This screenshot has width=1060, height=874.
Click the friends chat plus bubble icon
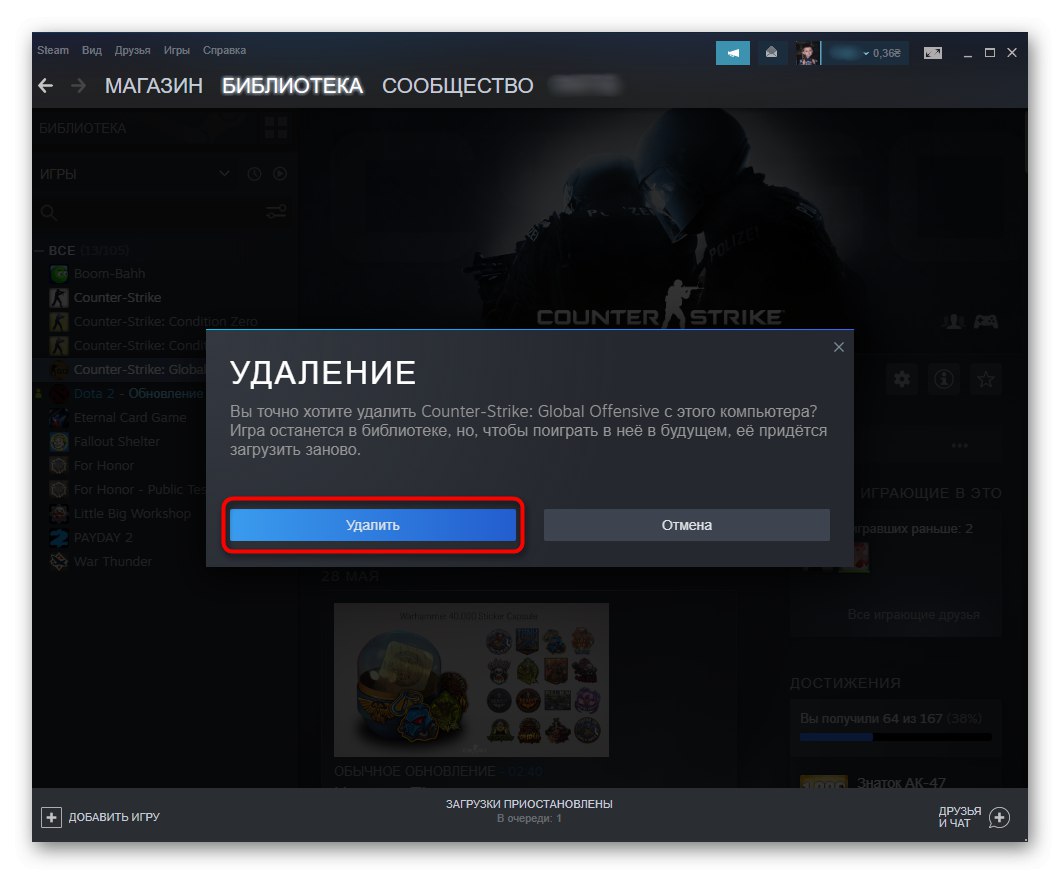point(999,817)
